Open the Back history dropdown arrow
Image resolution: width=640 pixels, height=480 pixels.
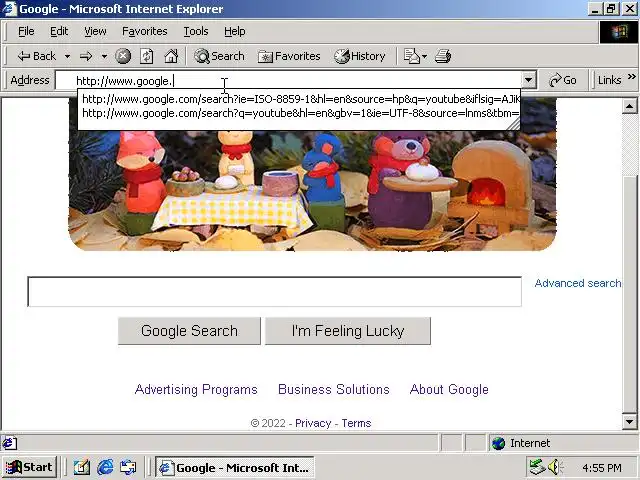pyautogui.click(x=67, y=56)
